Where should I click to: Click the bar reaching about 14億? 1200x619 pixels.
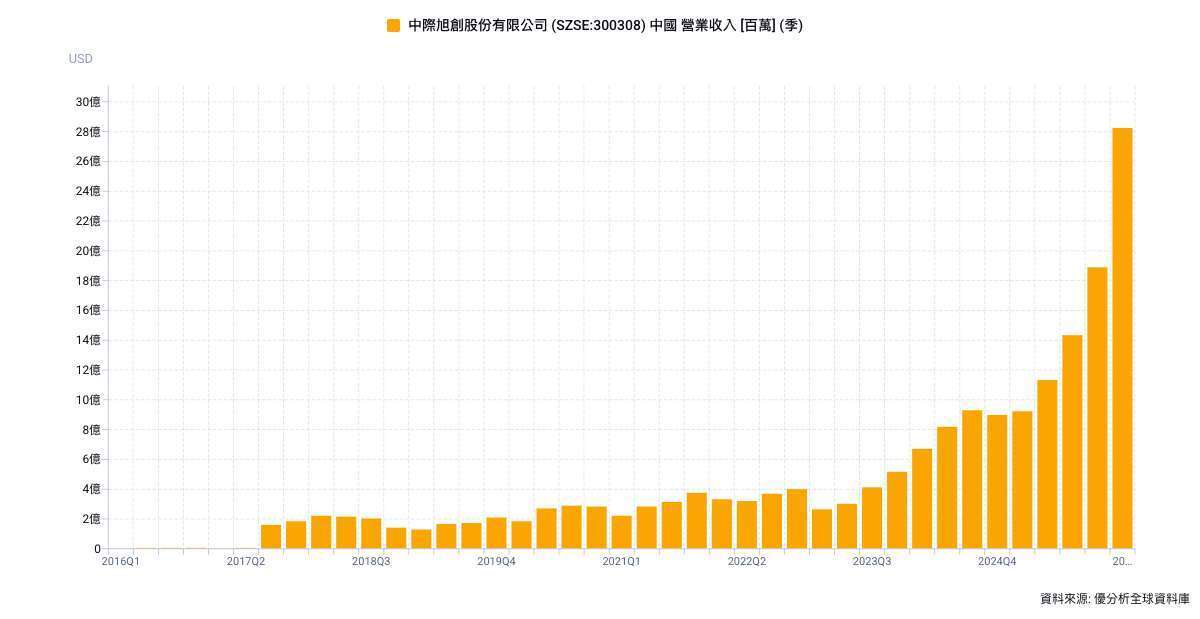coord(1072,442)
